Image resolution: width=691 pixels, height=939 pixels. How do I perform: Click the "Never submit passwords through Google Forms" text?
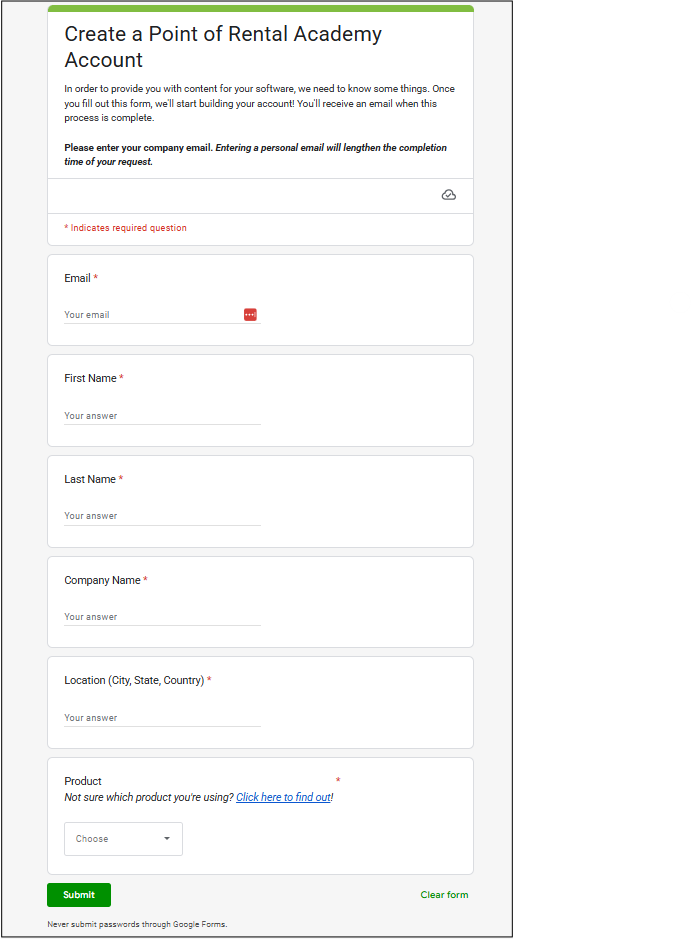click(137, 924)
